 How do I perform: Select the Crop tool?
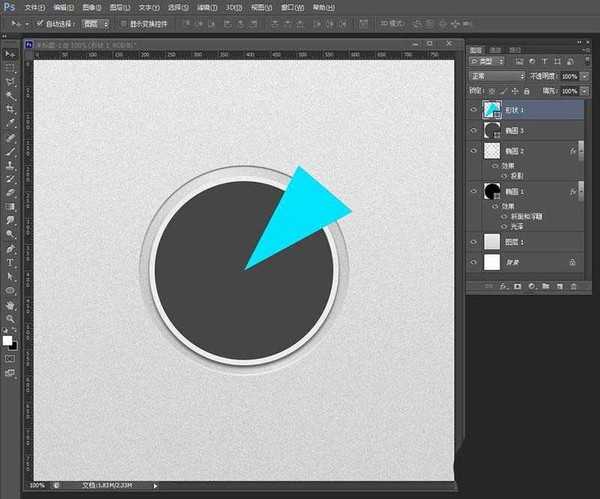click(9, 108)
